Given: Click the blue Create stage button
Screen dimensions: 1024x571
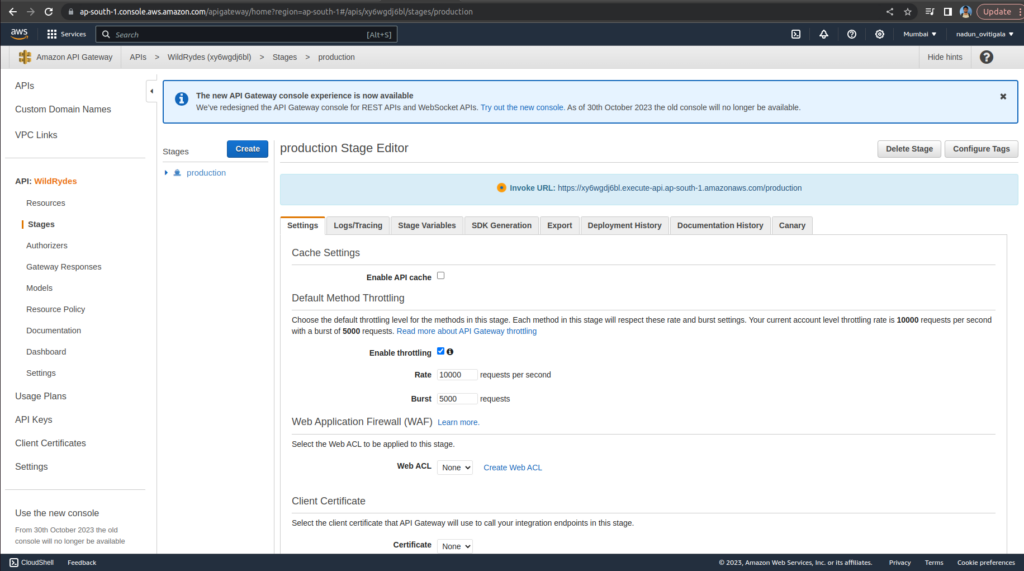Looking at the screenshot, I should click(x=248, y=149).
